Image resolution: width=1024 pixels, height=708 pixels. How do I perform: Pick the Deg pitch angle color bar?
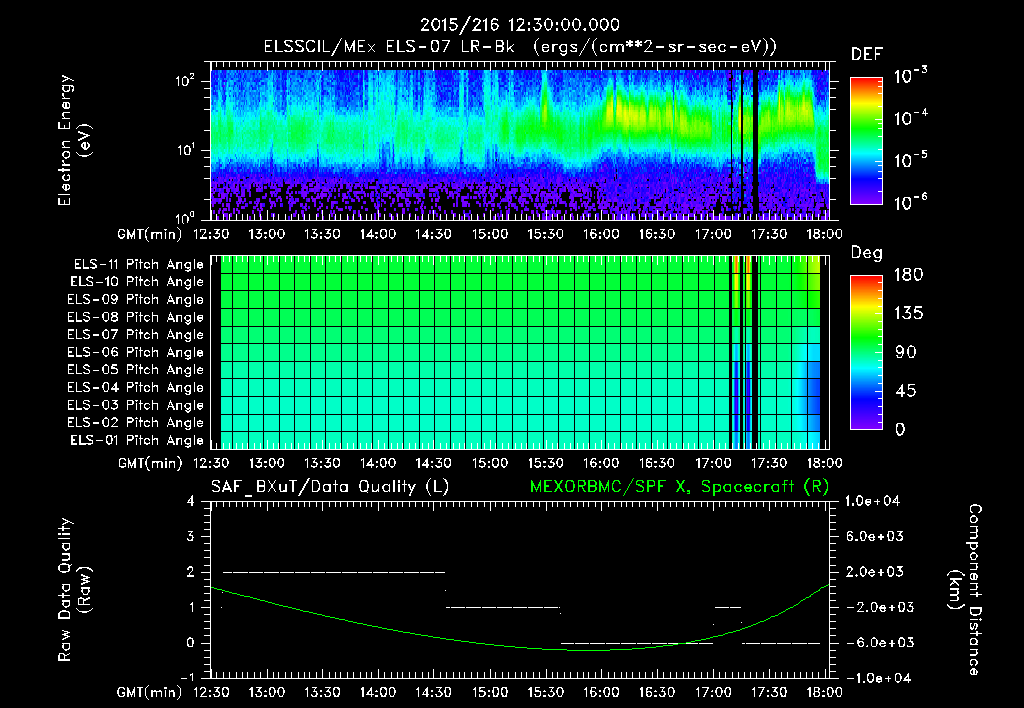[866, 352]
